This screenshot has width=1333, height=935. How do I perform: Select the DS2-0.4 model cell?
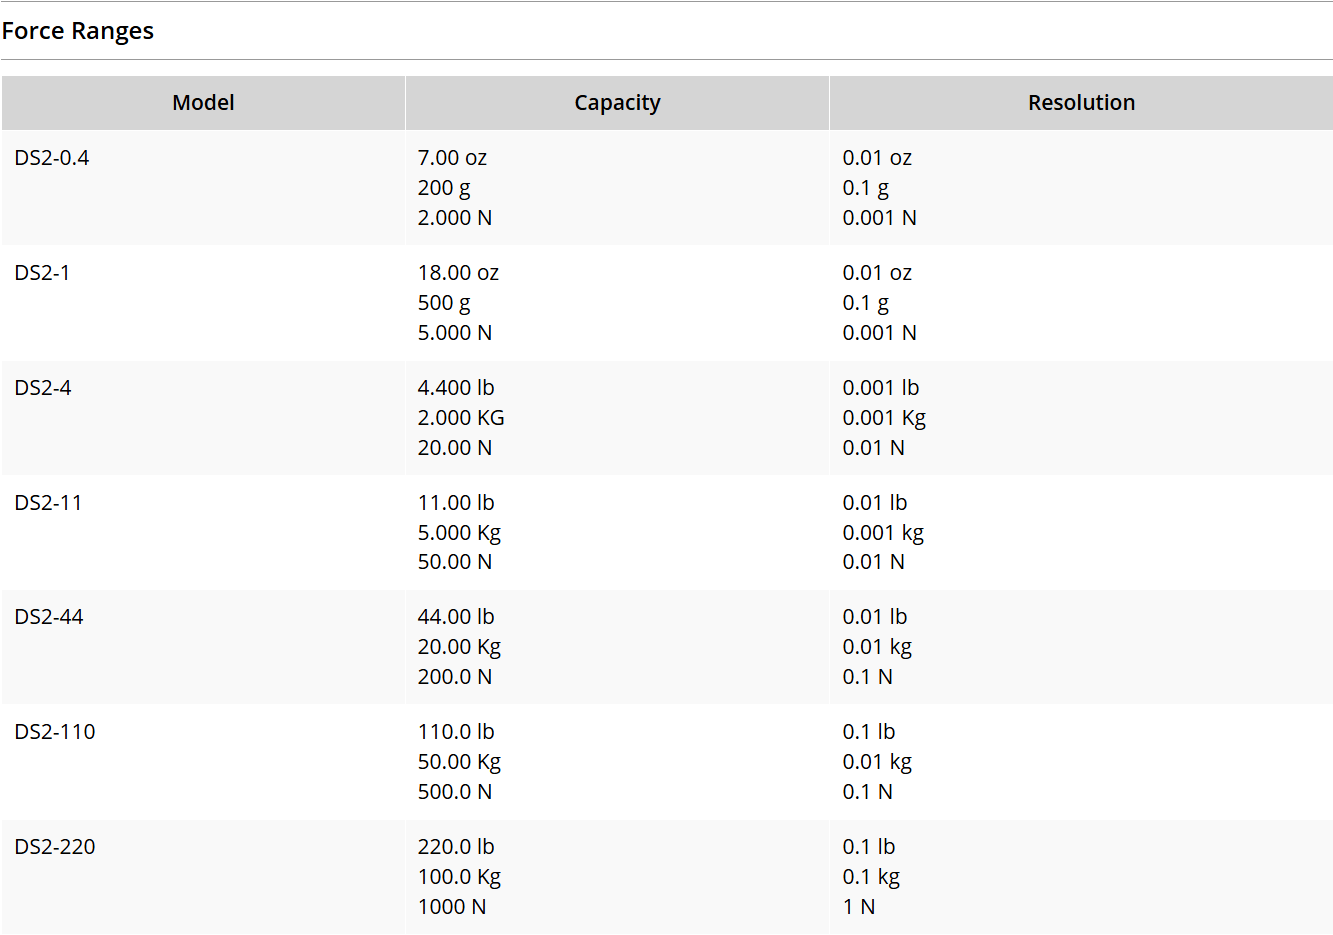[52, 158]
